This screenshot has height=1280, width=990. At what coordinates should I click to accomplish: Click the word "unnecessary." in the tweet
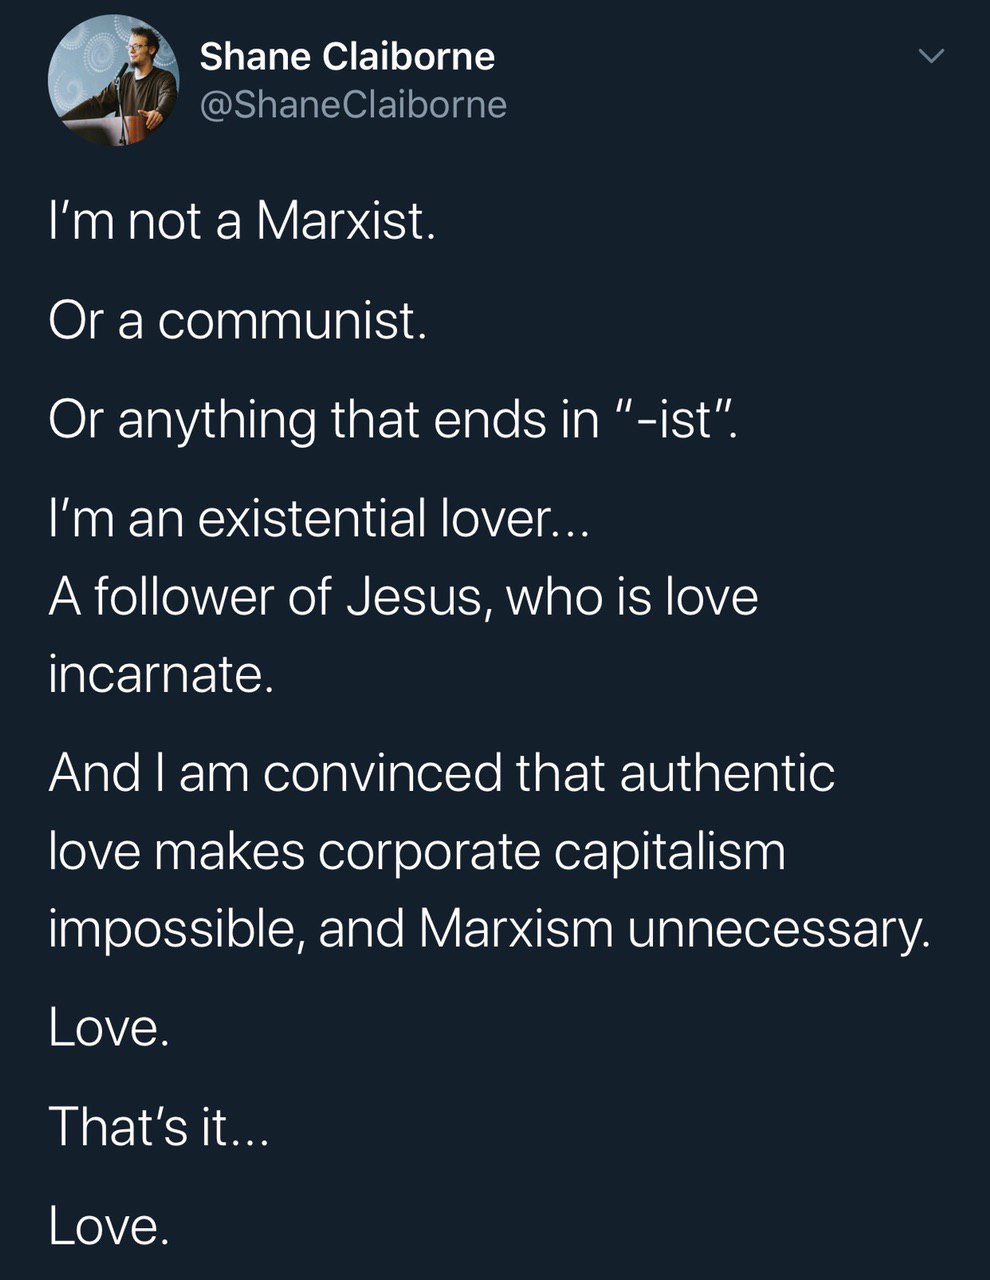pos(779,931)
